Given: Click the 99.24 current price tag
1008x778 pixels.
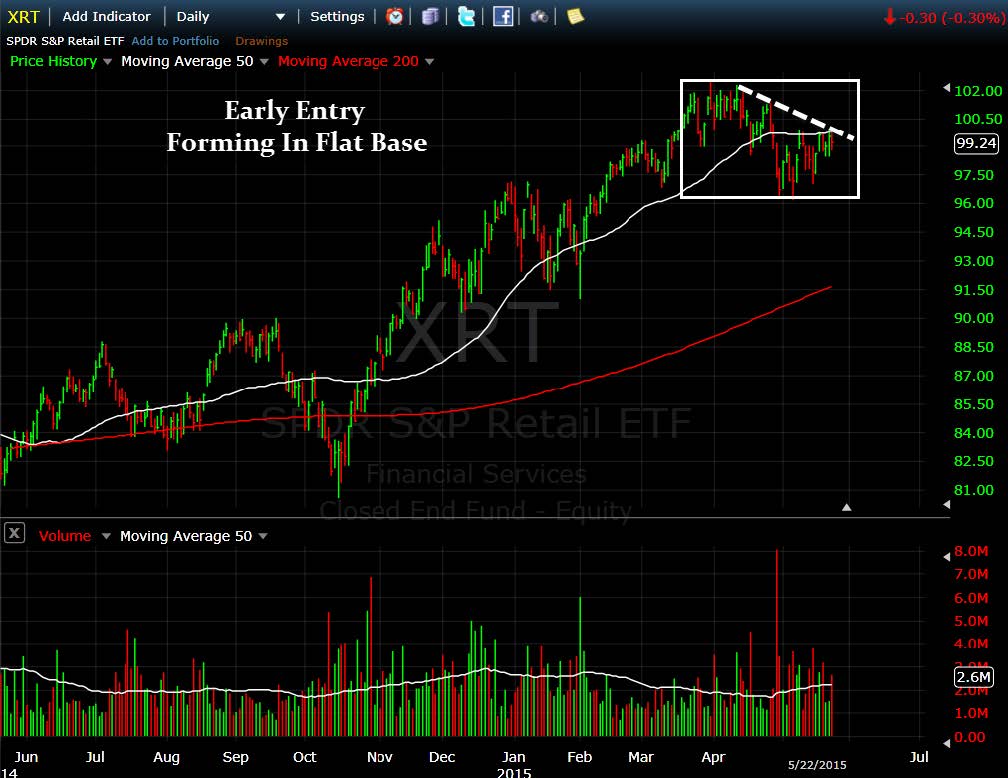Looking at the screenshot, I should (x=976, y=143).
